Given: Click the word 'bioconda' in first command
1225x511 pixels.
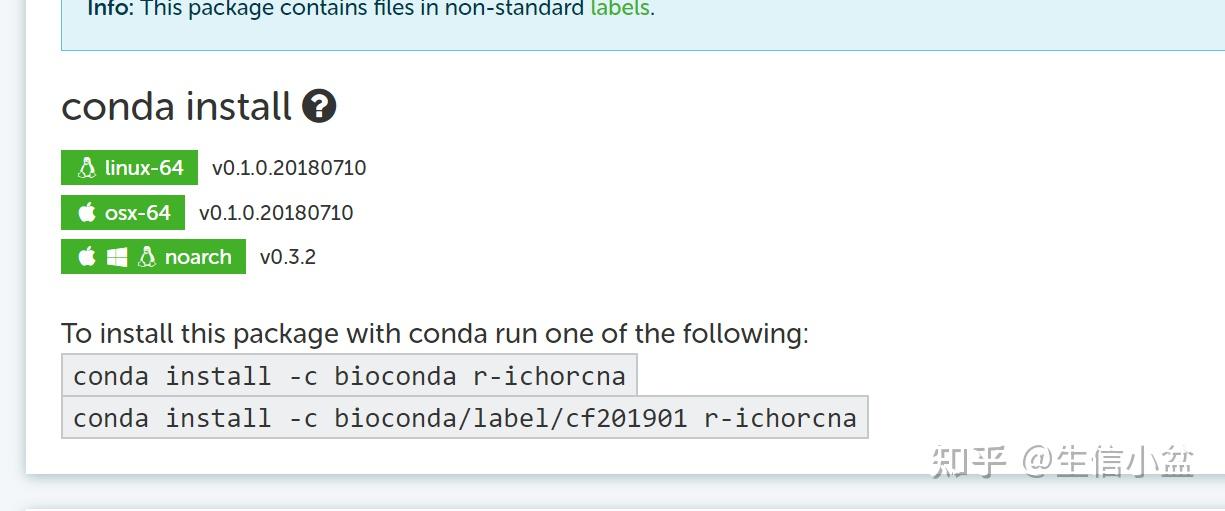Looking at the screenshot, I should click(395, 376).
